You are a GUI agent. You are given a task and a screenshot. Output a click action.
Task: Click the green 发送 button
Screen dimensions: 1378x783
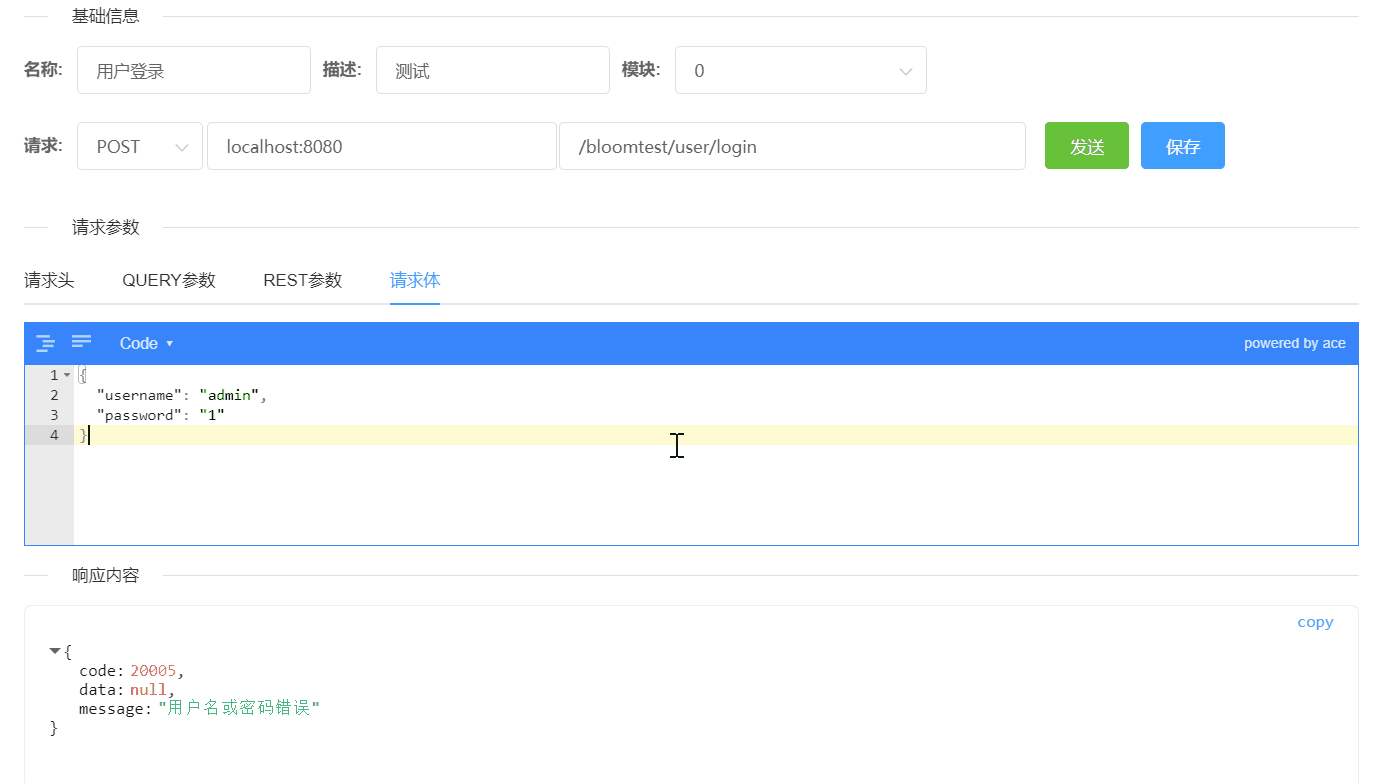[x=1087, y=146]
